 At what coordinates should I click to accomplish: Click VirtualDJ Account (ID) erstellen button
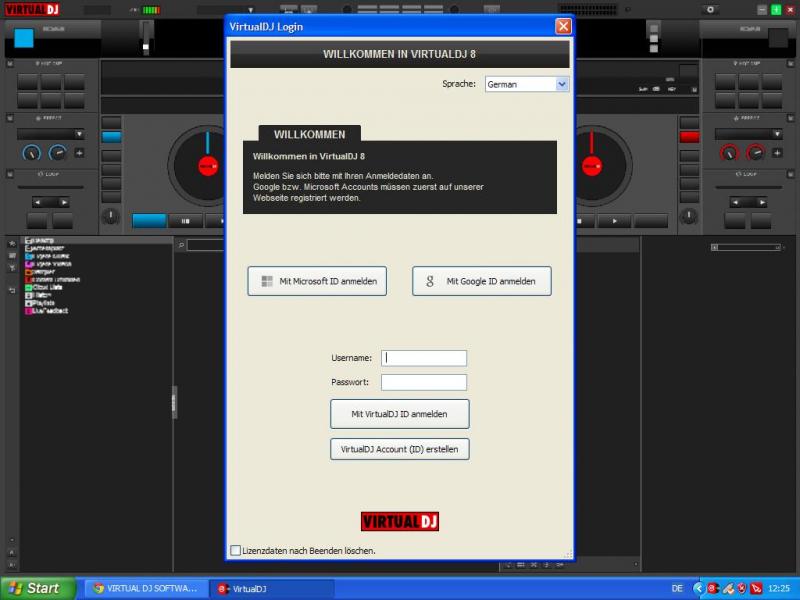click(399, 449)
